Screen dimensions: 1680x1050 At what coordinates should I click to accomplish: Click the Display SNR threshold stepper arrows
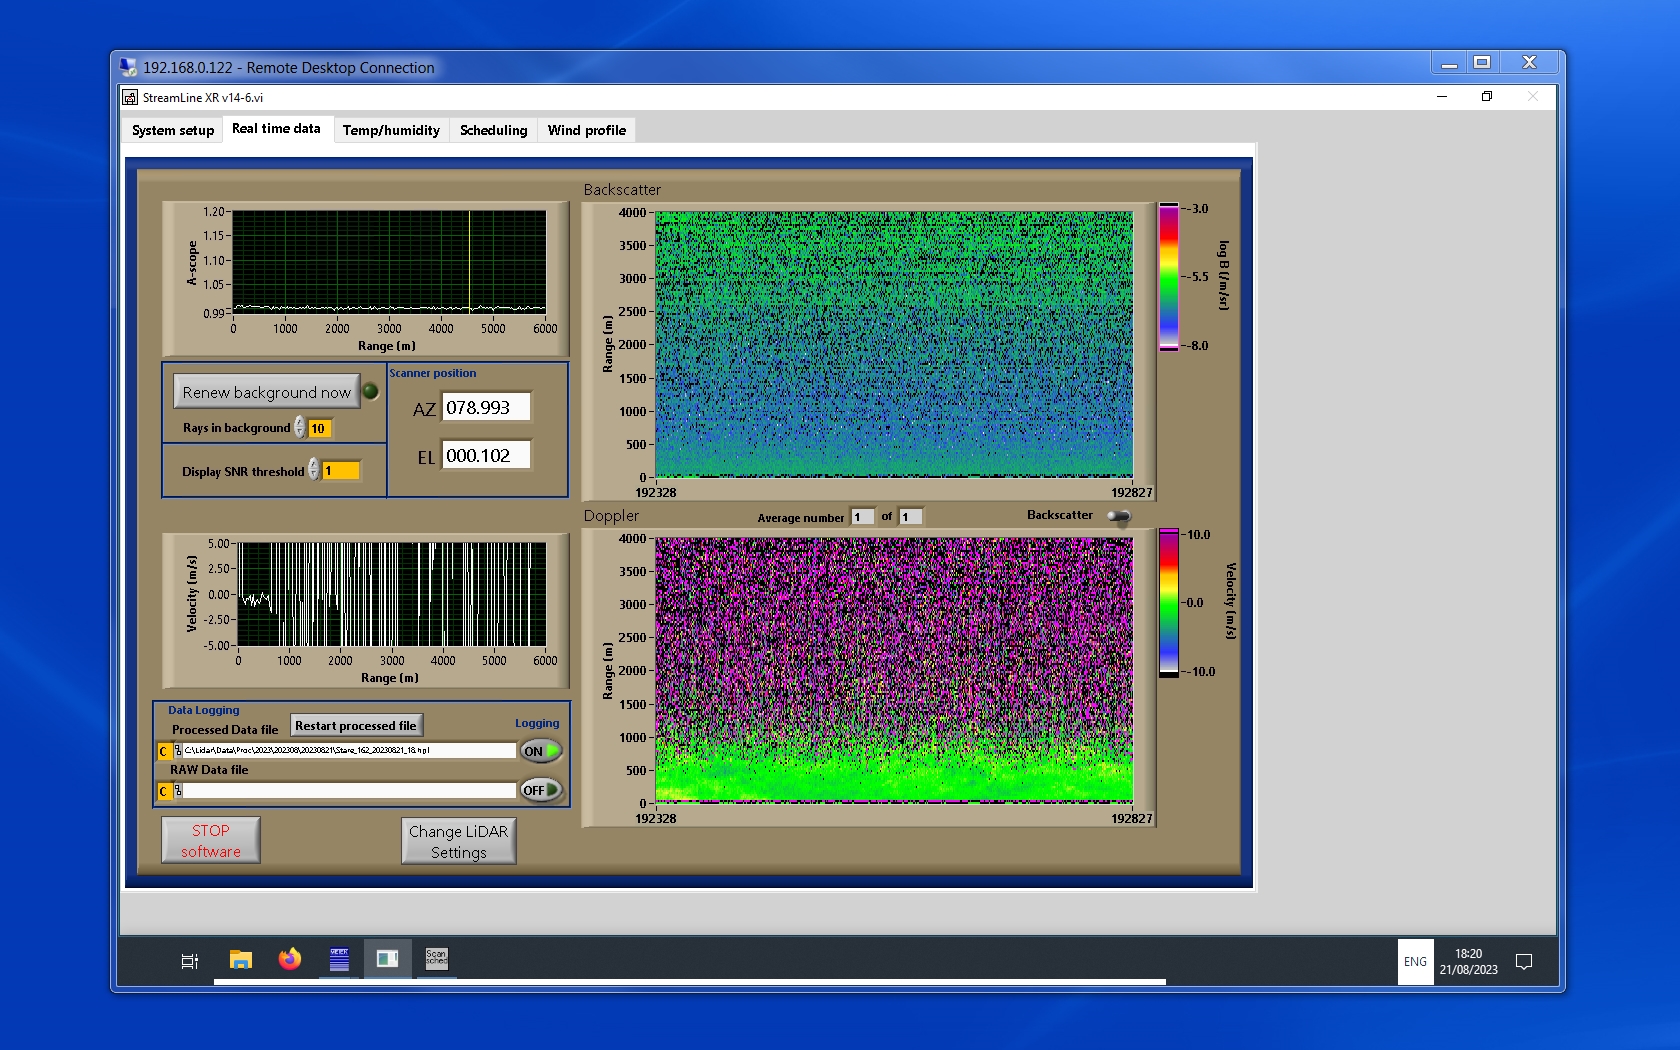click(314, 470)
